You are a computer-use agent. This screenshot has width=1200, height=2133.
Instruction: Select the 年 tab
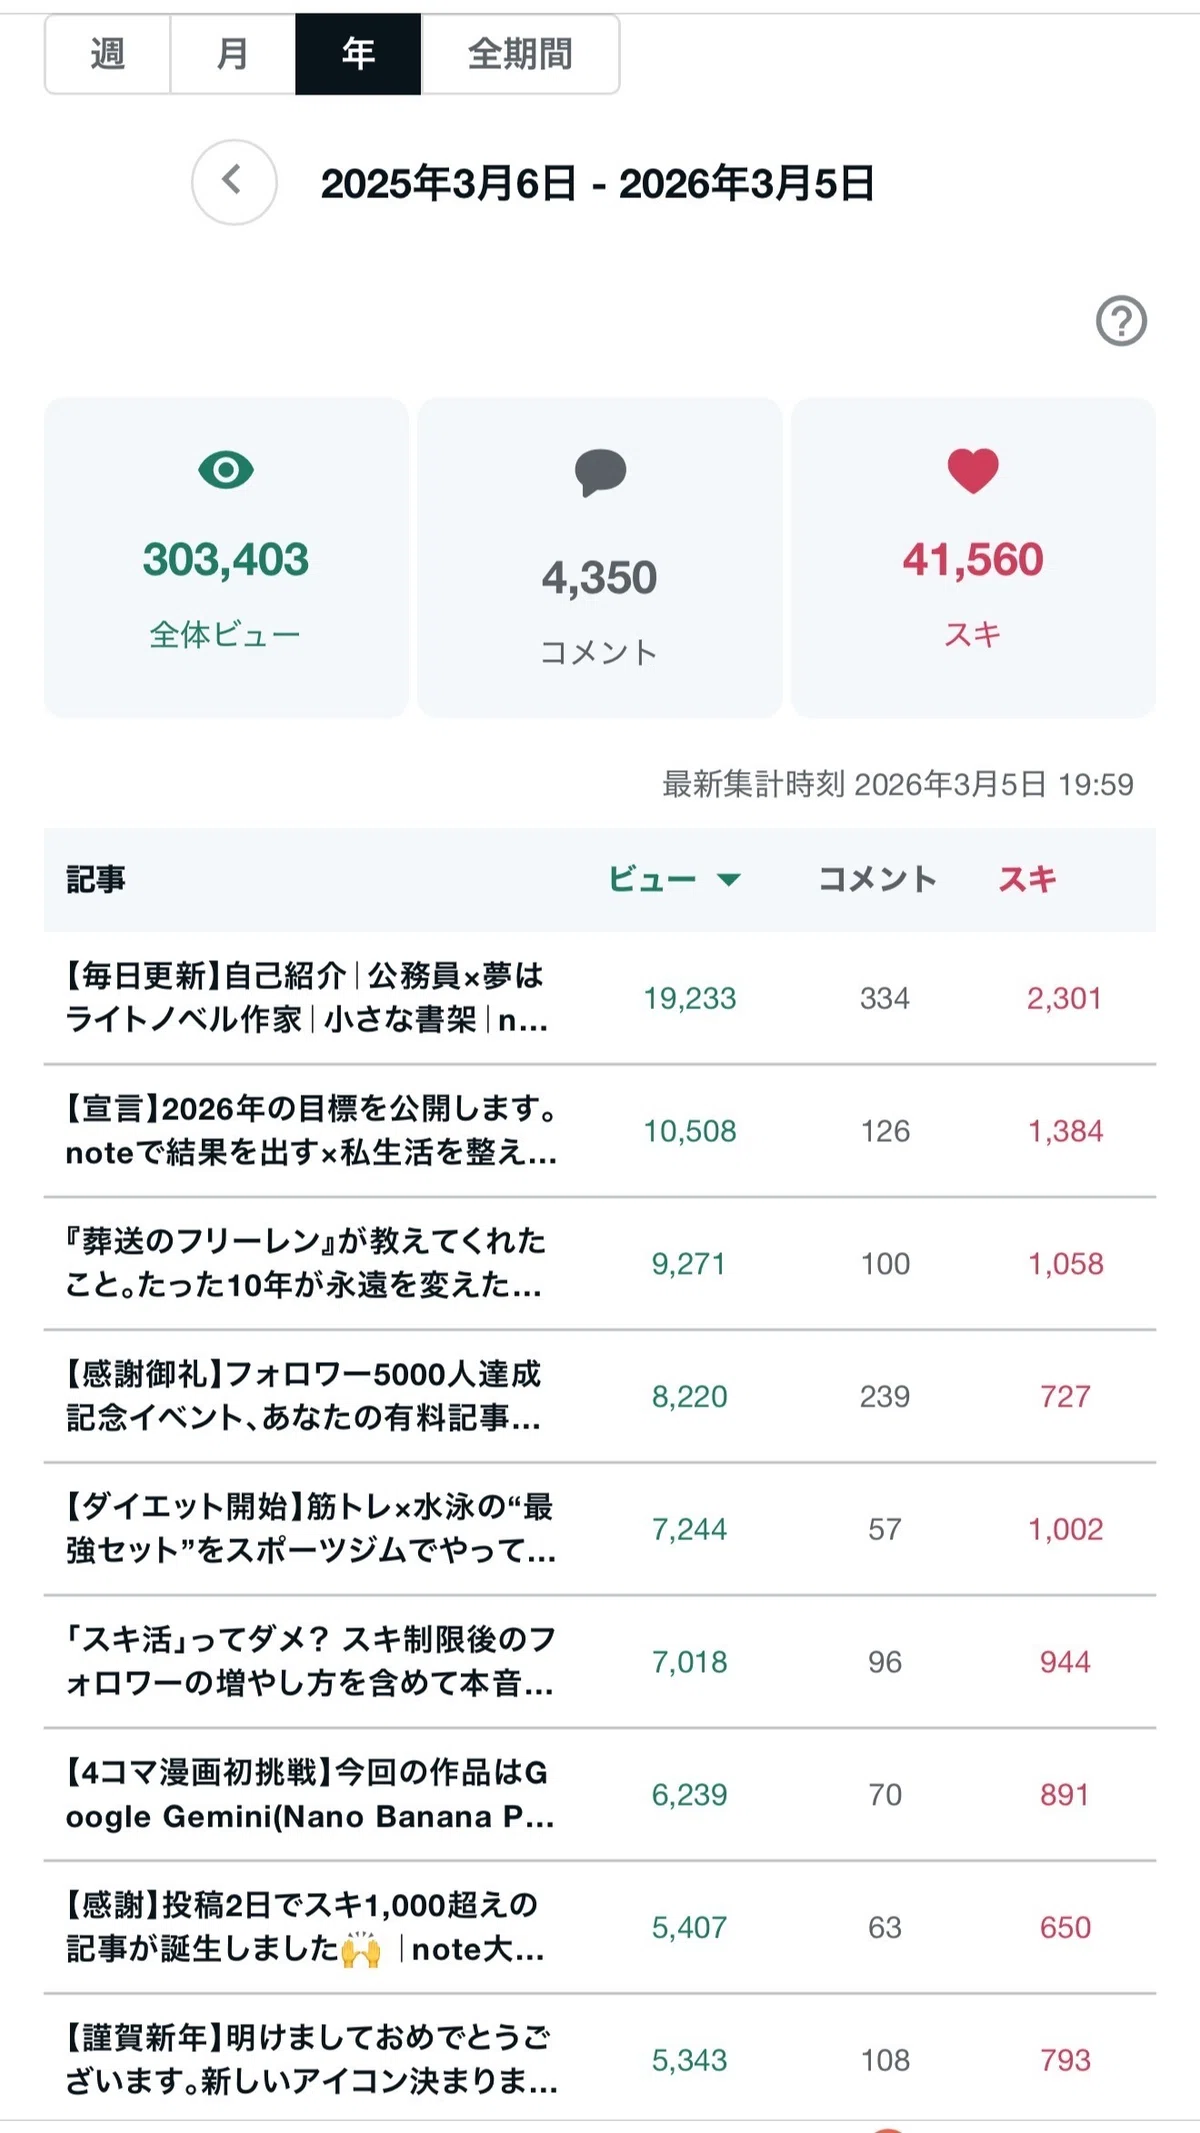[358, 54]
